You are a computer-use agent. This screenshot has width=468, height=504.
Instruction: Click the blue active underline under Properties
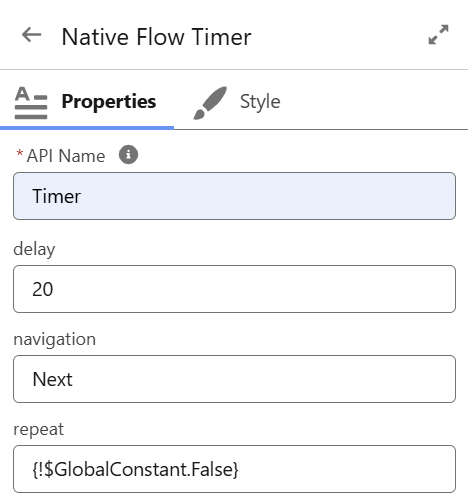[x=87, y=128]
